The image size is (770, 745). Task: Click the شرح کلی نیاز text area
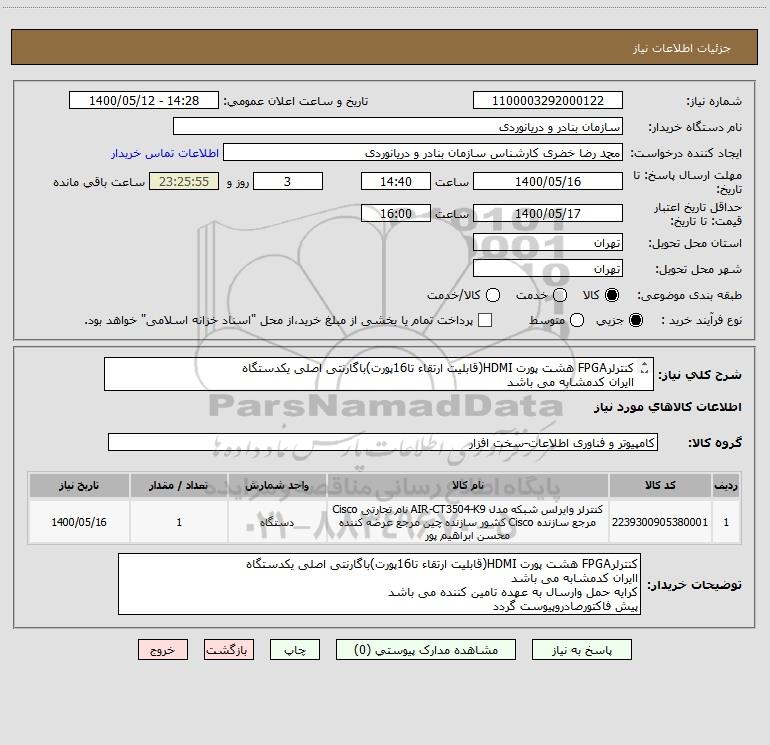[x=379, y=374]
